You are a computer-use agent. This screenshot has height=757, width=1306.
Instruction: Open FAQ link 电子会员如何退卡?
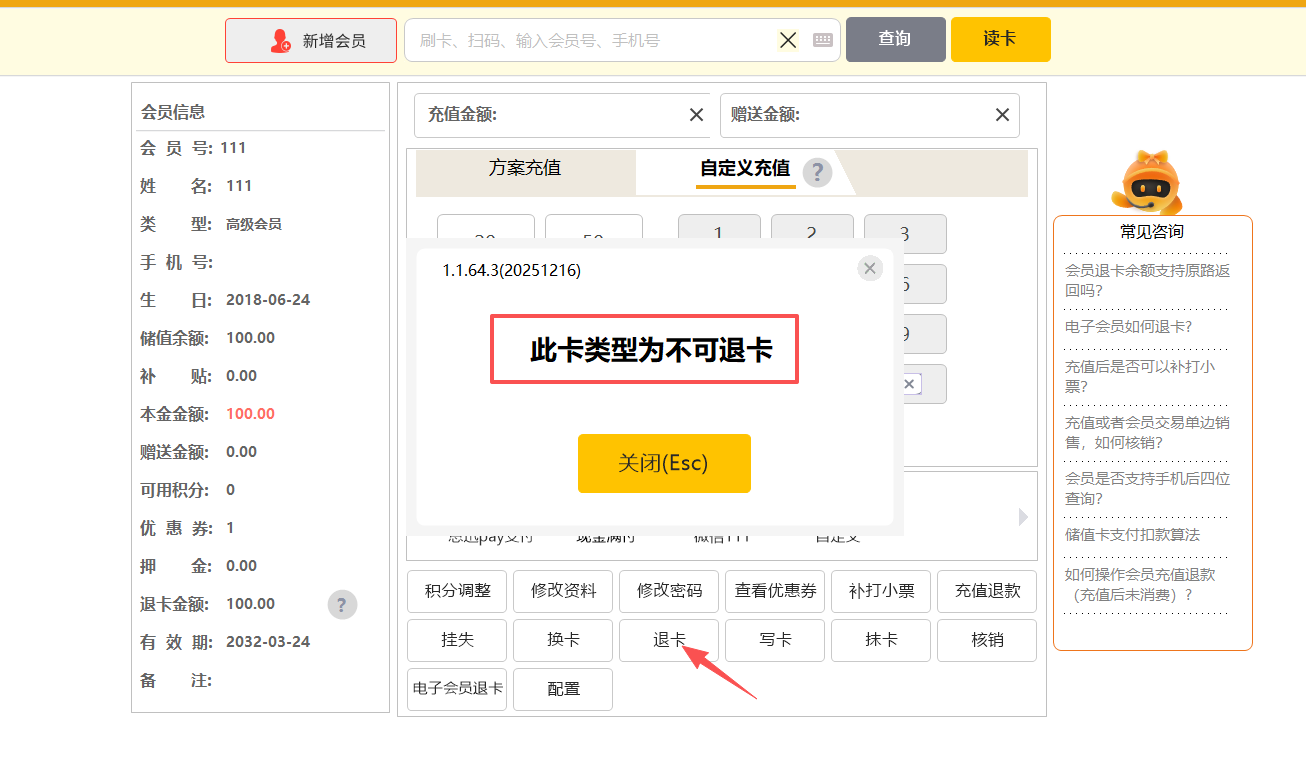(1128, 326)
